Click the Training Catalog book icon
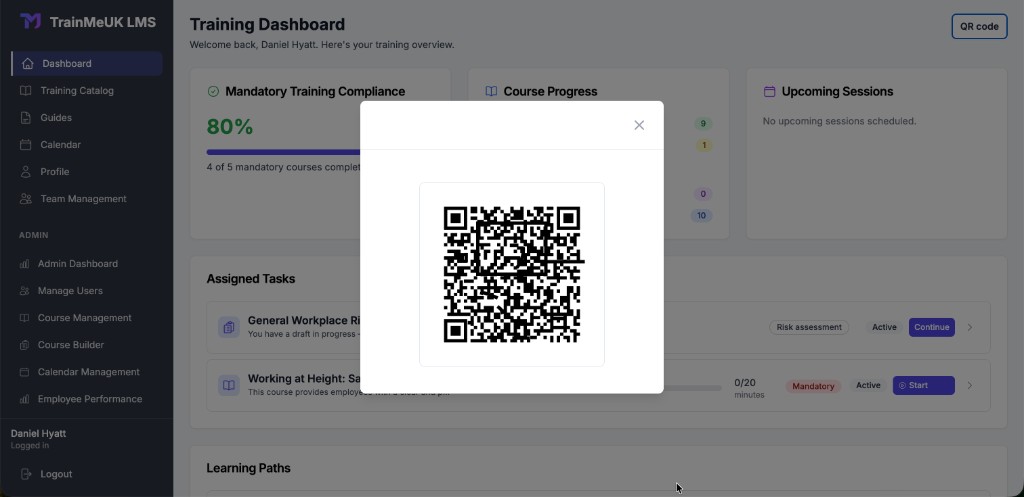 pyautogui.click(x=25, y=91)
